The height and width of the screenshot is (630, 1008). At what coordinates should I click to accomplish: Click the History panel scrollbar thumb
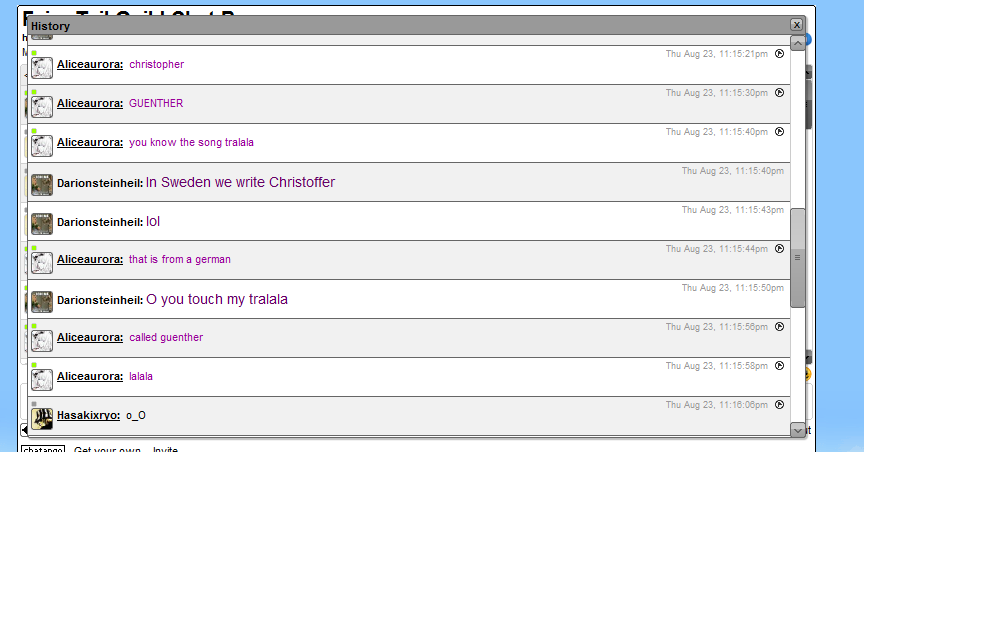pyautogui.click(x=797, y=257)
